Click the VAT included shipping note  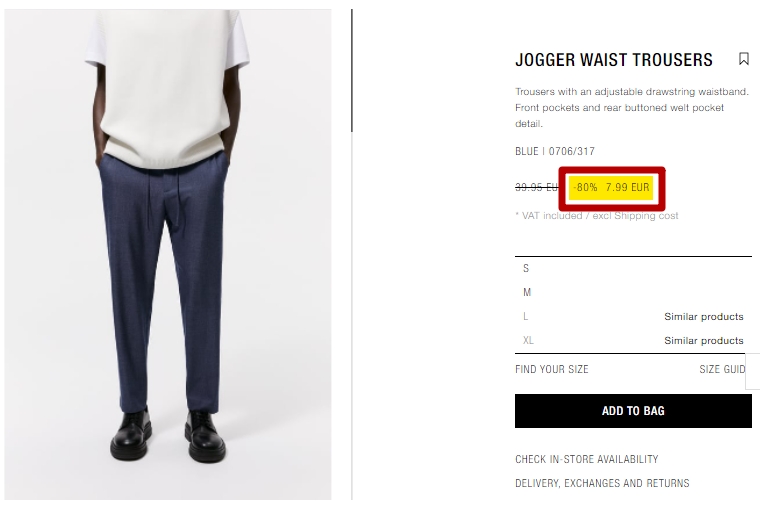coord(597,216)
